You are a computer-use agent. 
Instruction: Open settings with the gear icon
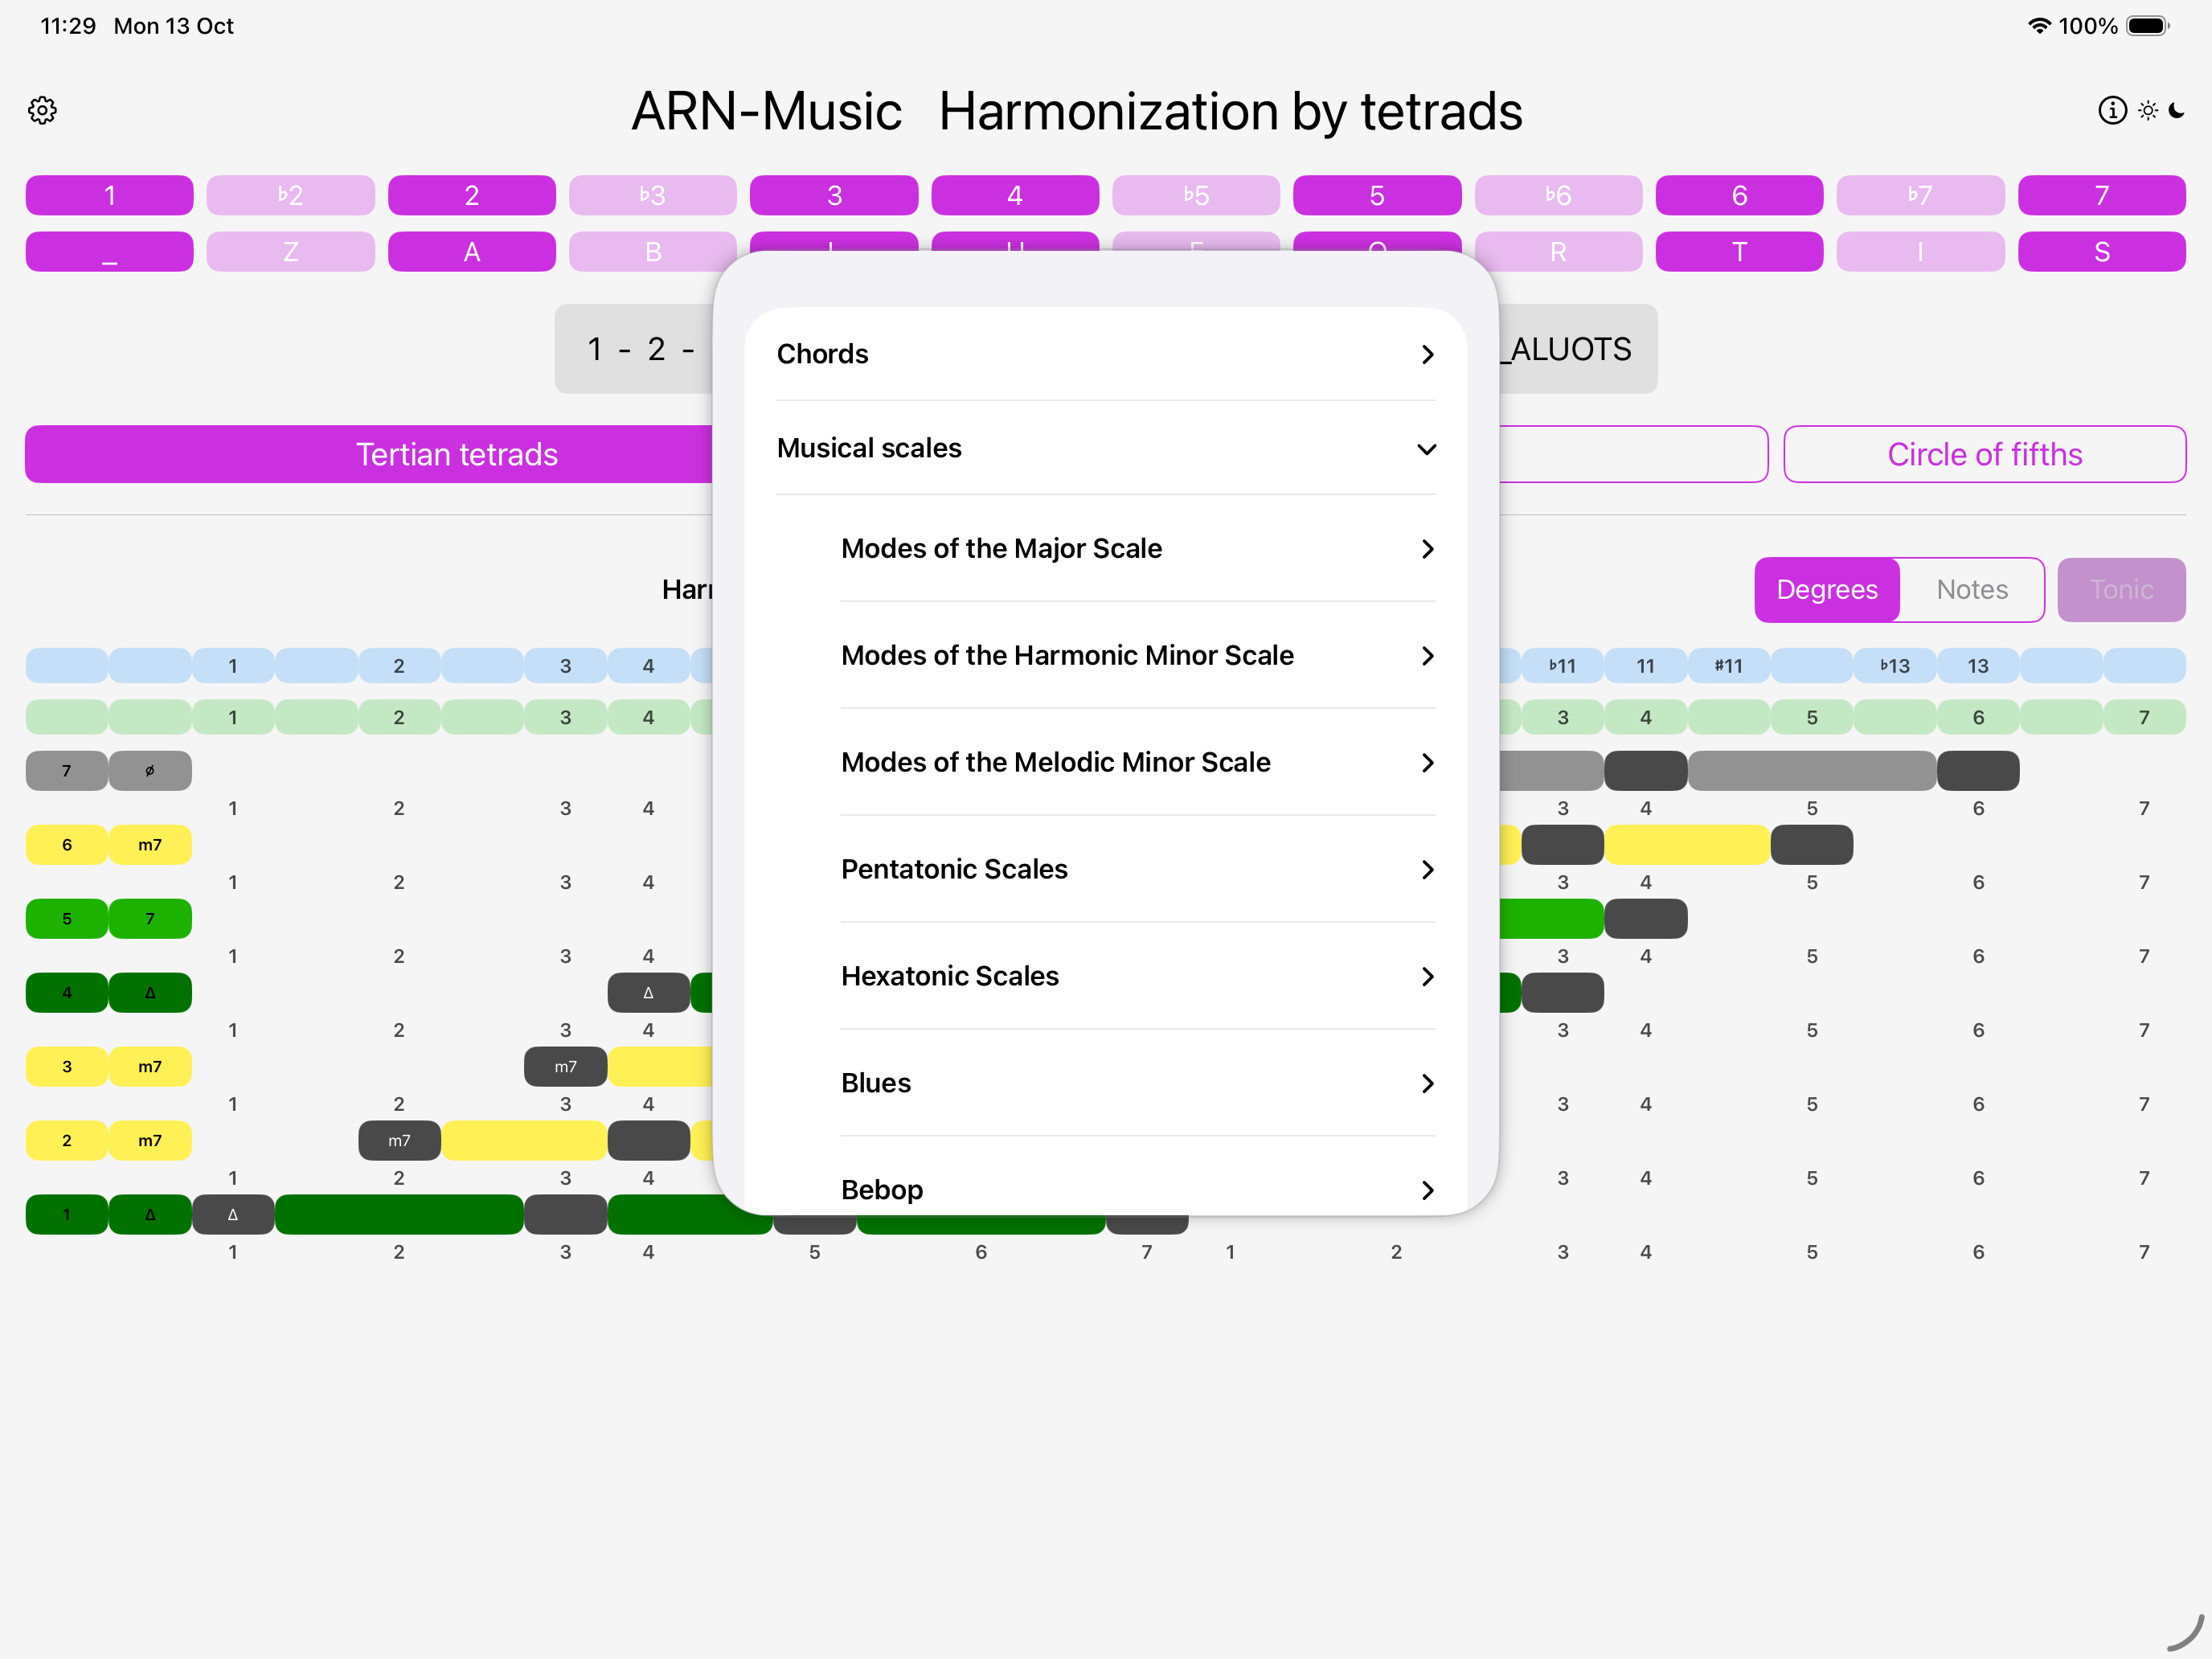coord(42,110)
